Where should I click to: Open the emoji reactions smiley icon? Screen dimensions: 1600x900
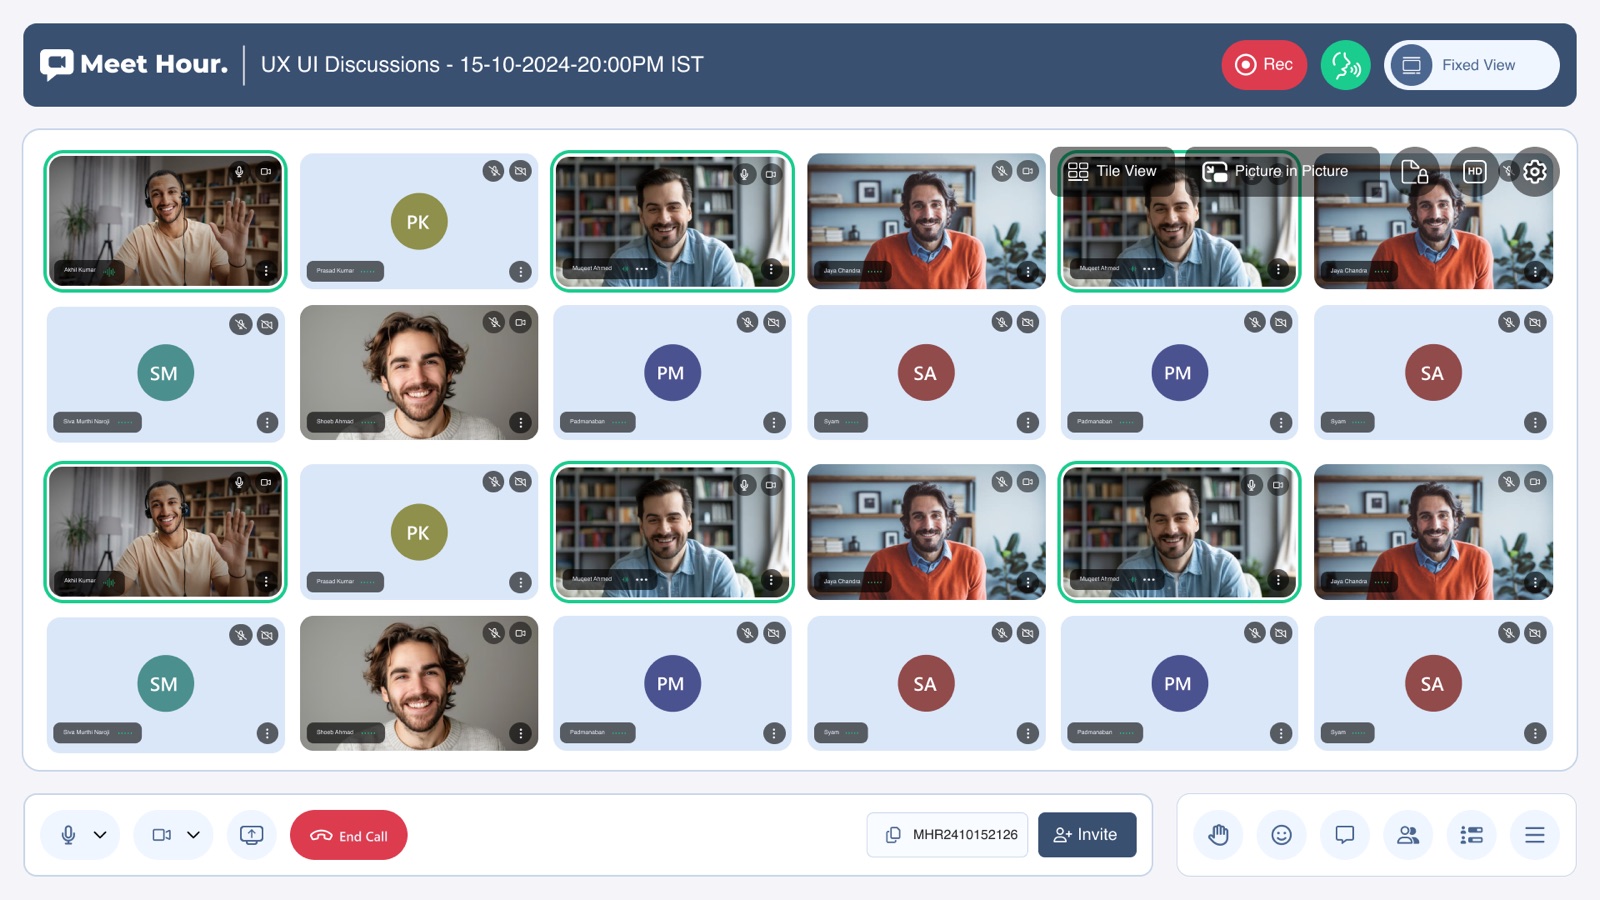(x=1281, y=835)
